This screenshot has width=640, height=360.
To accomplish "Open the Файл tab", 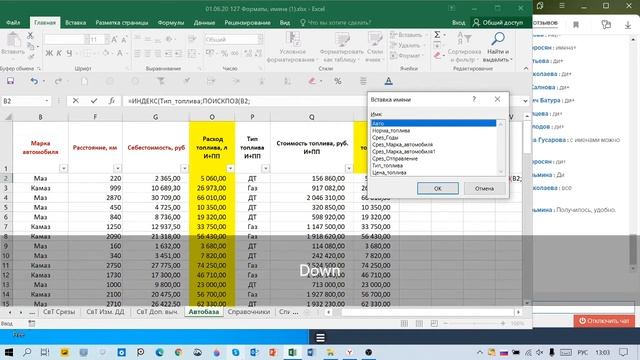I will tap(13, 22).
